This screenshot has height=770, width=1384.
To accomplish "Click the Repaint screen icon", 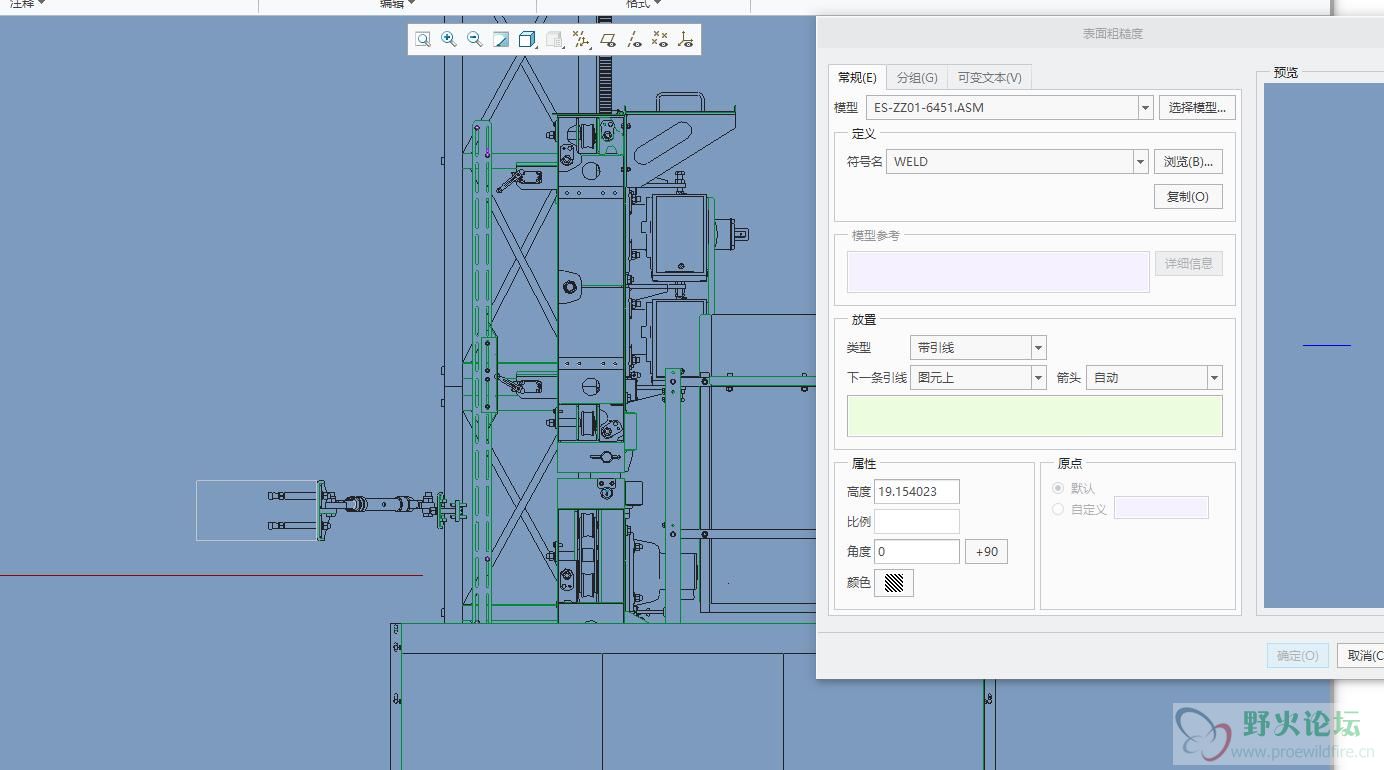I will (x=501, y=39).
